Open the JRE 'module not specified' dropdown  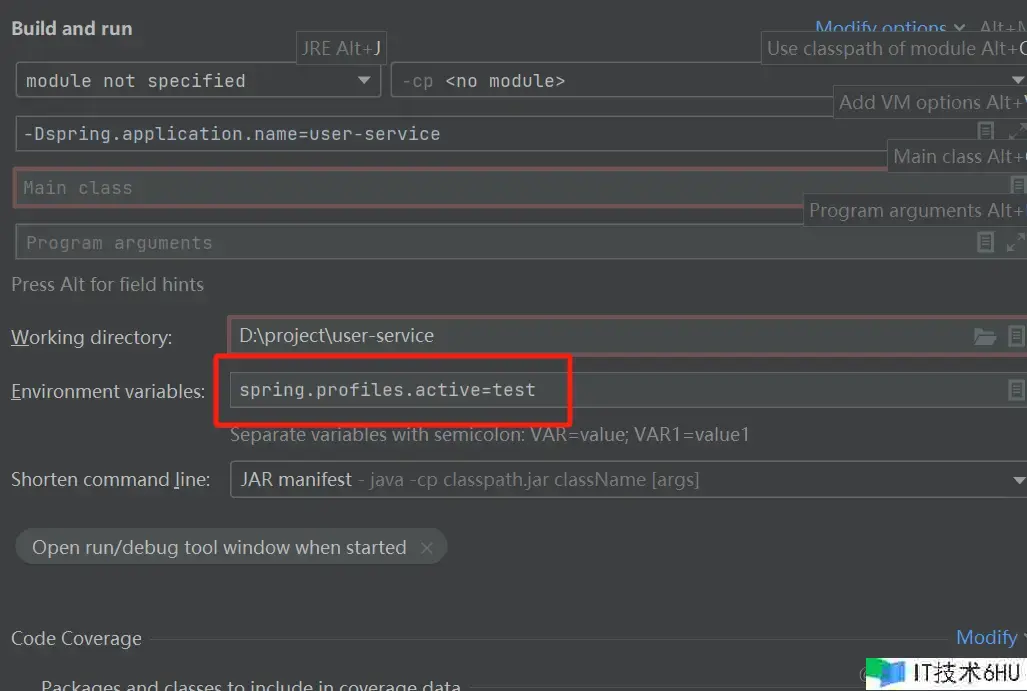(364, 81)
